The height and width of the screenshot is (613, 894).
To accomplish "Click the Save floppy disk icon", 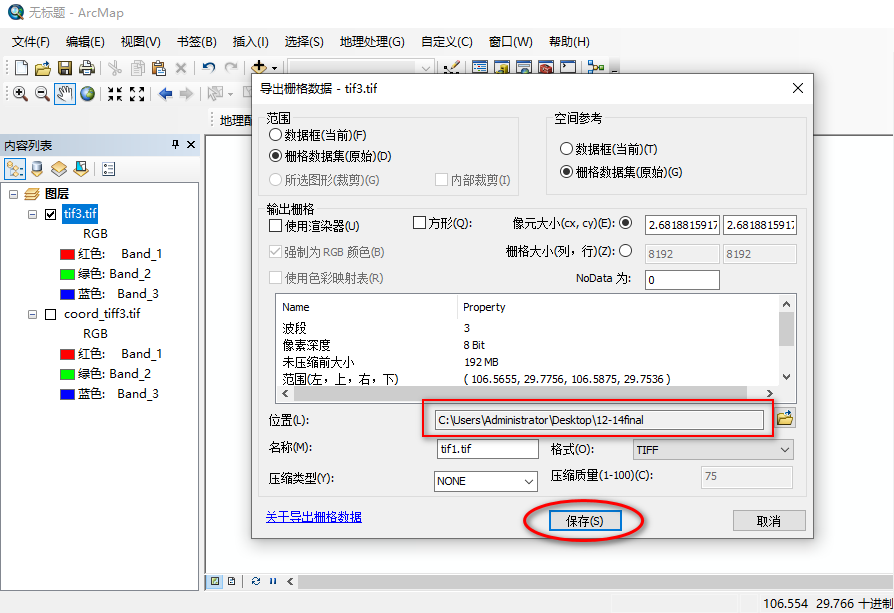I will 65,68.
